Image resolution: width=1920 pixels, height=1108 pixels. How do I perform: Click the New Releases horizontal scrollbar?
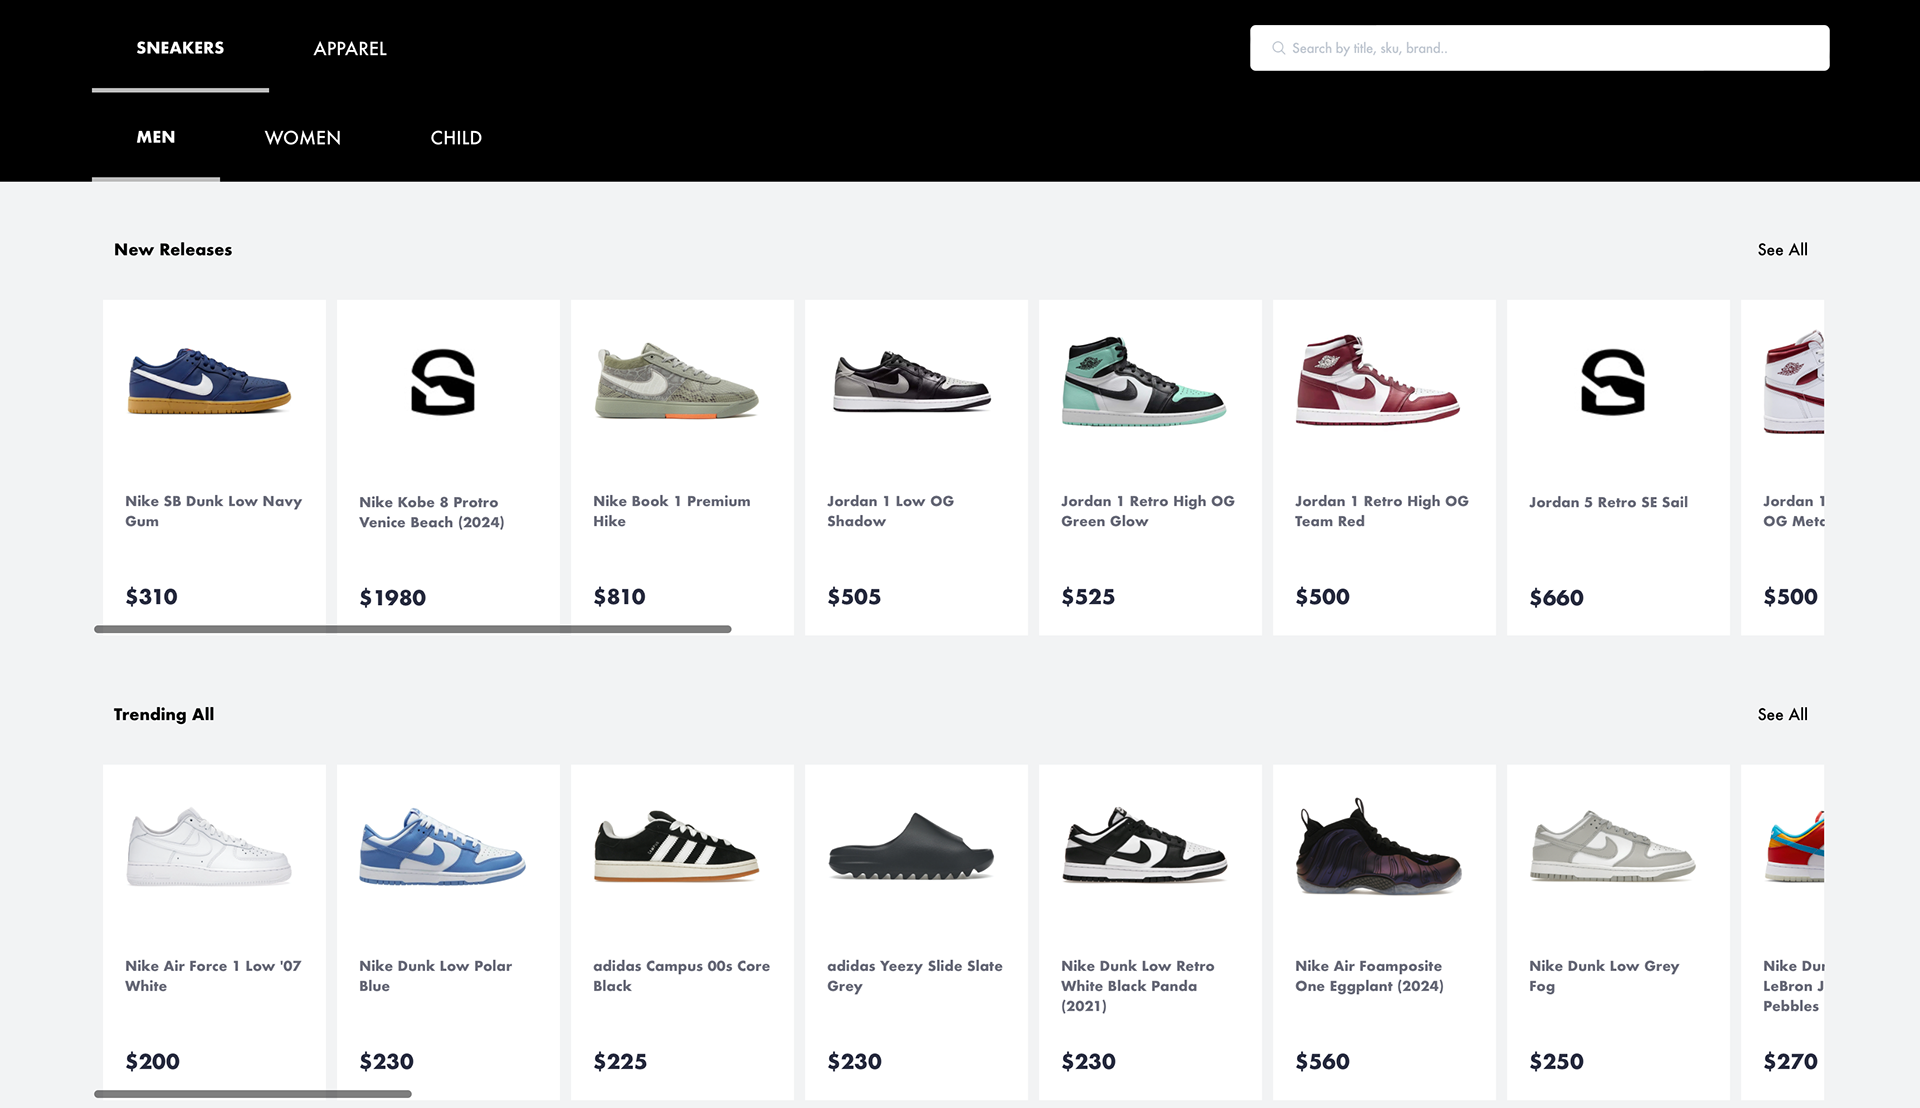point(413,629)
